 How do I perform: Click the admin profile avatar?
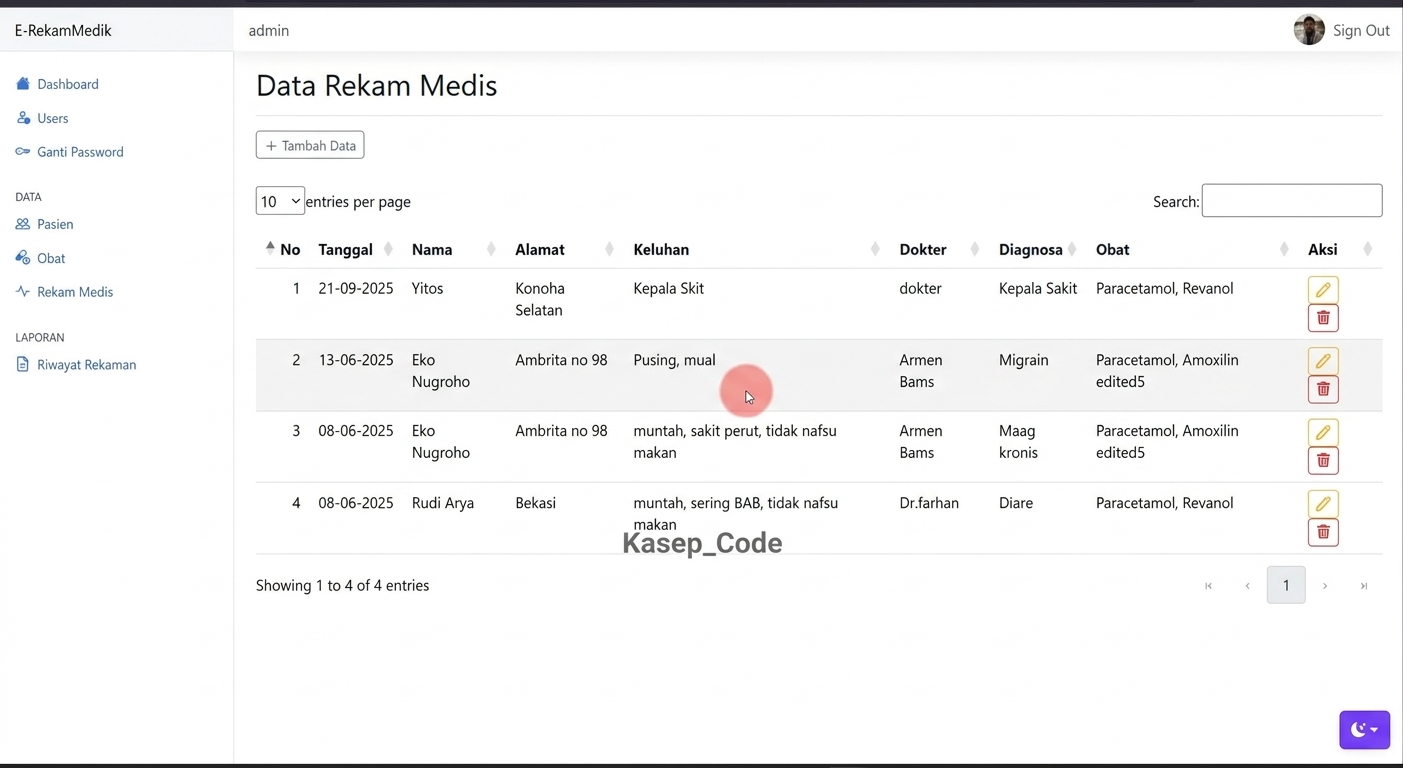point(1309,30)
